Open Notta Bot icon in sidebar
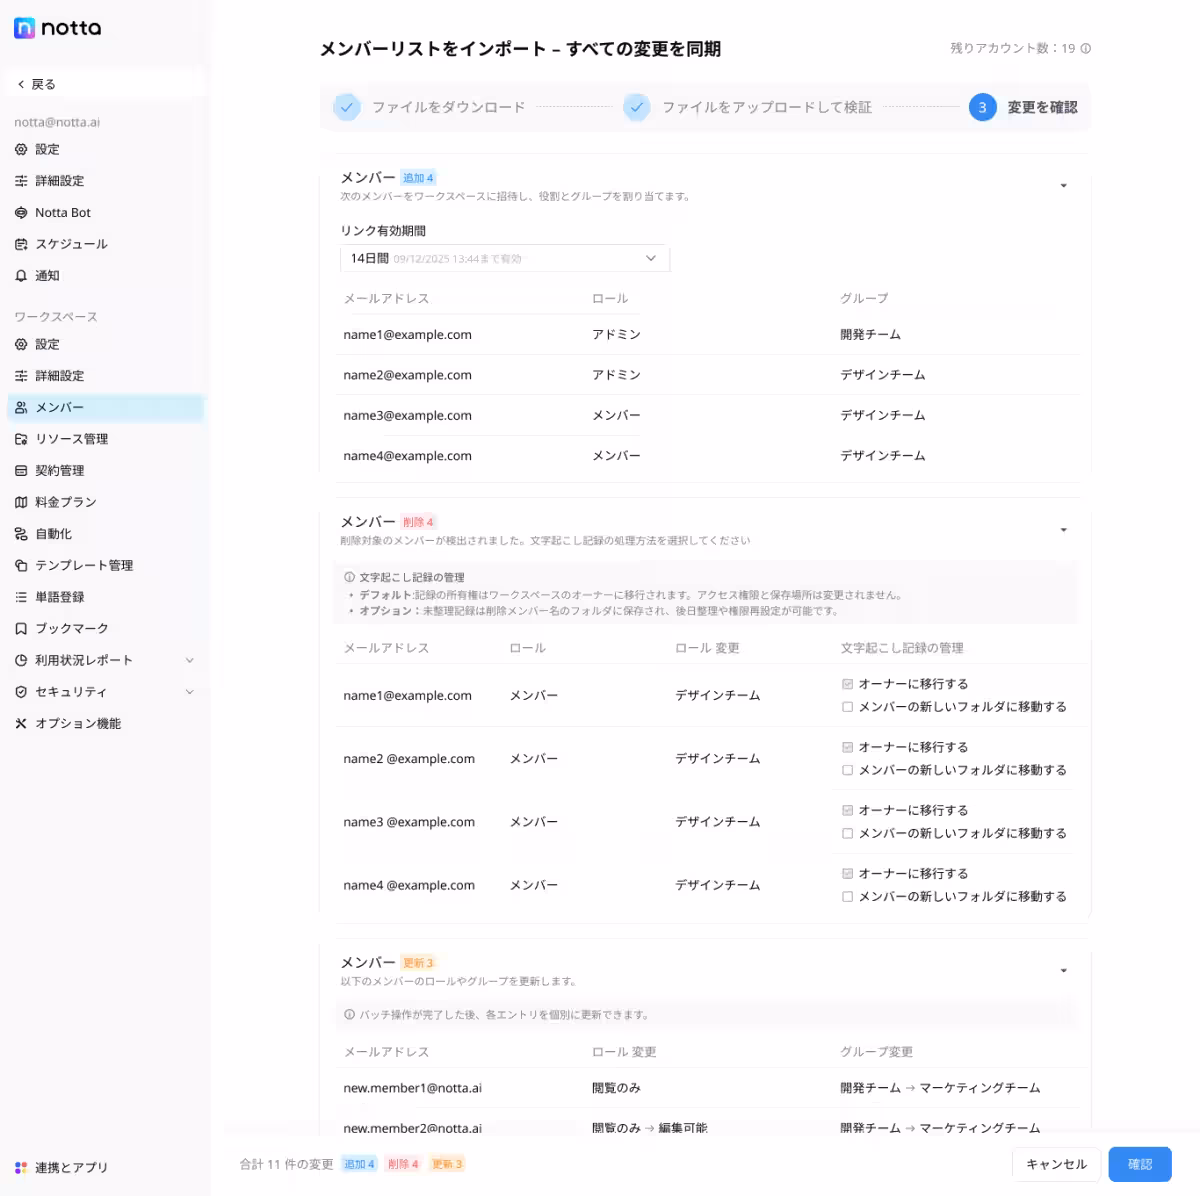 (x=21, y=213)
